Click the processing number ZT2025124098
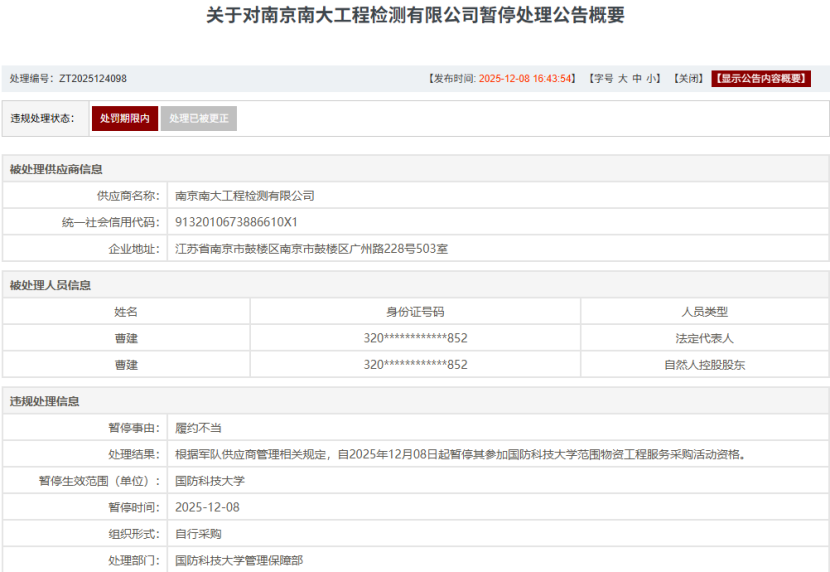The image size is (830, 572). (93, 79)
